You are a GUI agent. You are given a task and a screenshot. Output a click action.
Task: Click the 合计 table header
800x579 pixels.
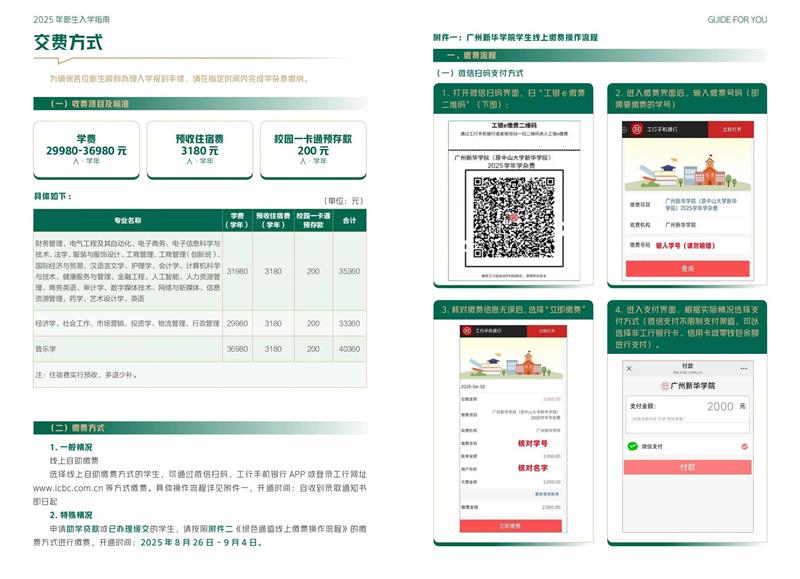pyautogui.click(x=349, y=220)
